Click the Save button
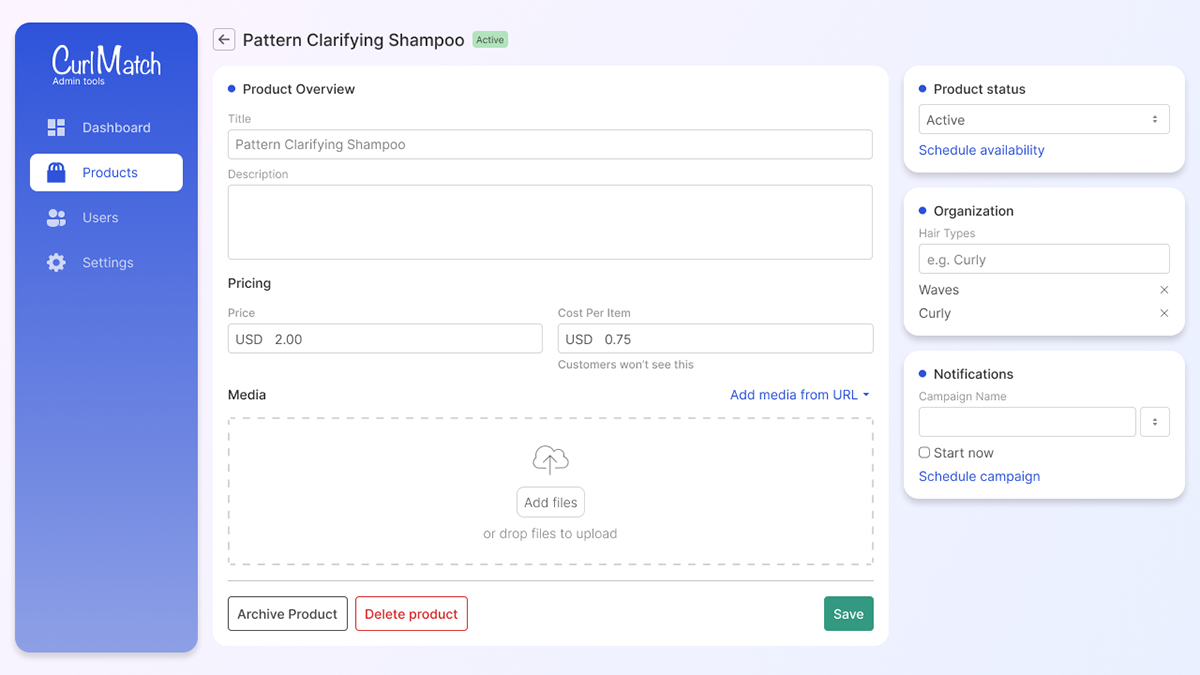 tap(848, 614)
